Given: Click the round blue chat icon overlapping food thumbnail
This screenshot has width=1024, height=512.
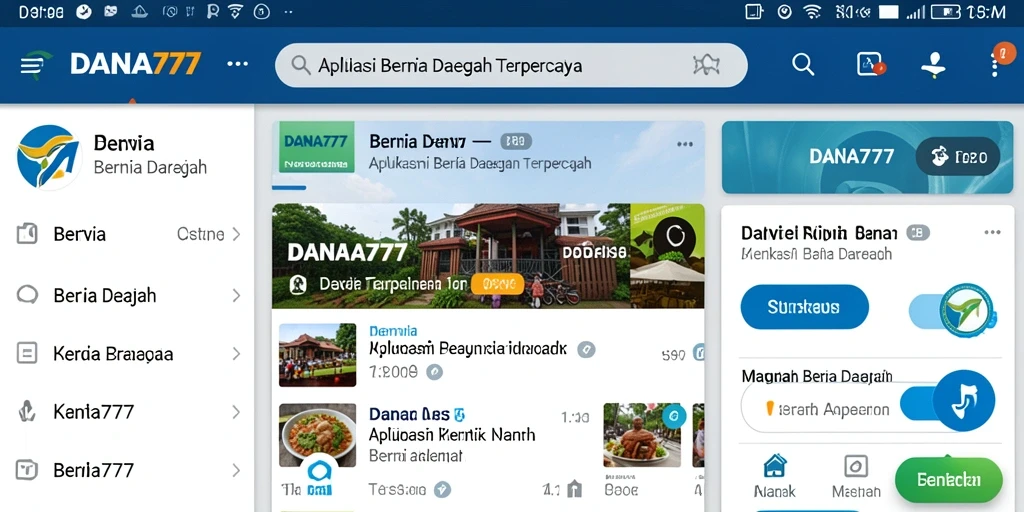Looking at the screenshot, I should click(319, 473).
